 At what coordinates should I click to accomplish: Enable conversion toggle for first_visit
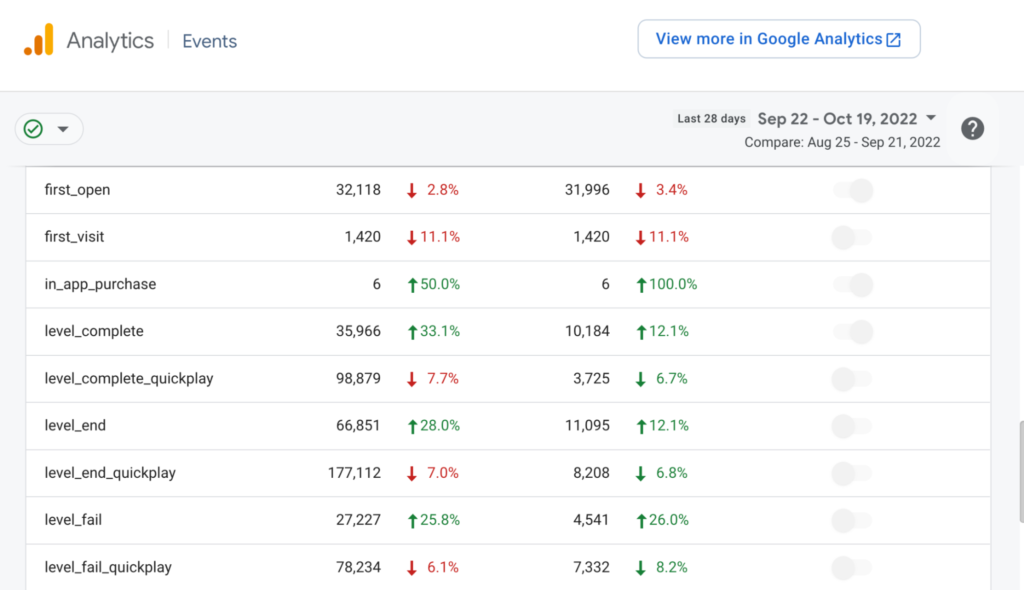click(x=851, y=237)
